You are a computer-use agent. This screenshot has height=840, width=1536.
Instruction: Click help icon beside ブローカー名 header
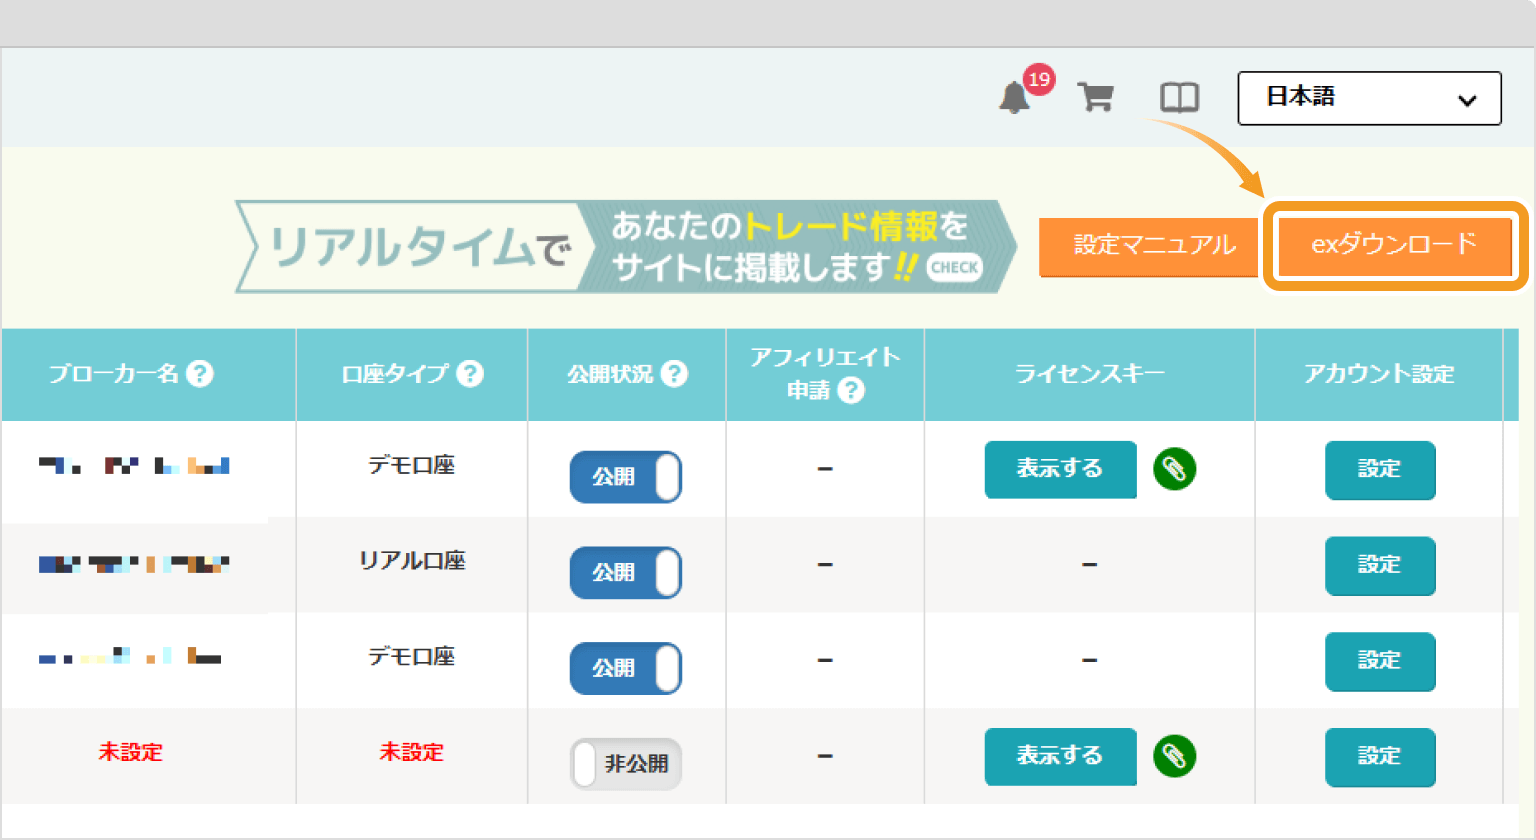pyautogui.click(x=201, y=374)
